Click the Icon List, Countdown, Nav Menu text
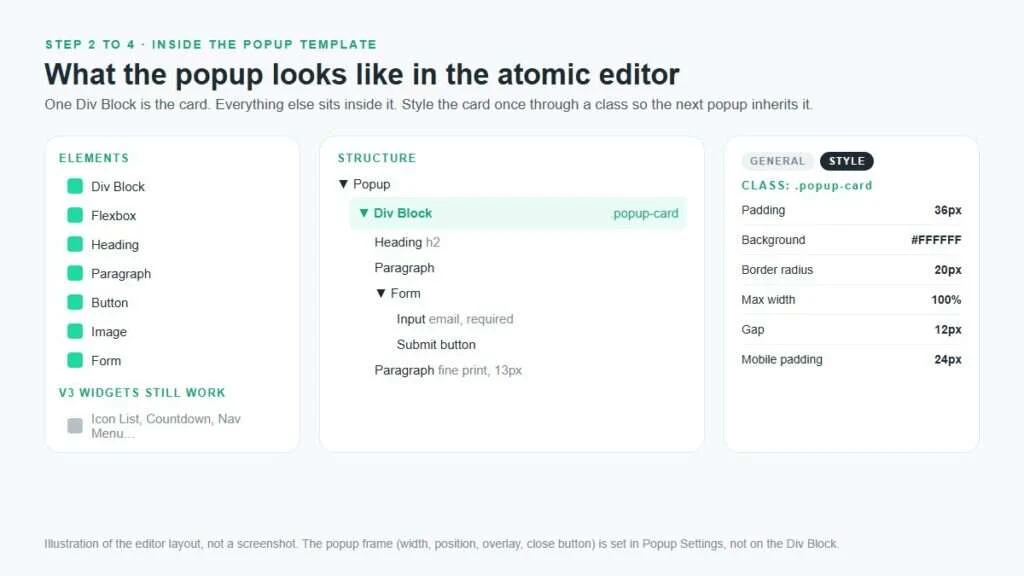 (166, 426)
